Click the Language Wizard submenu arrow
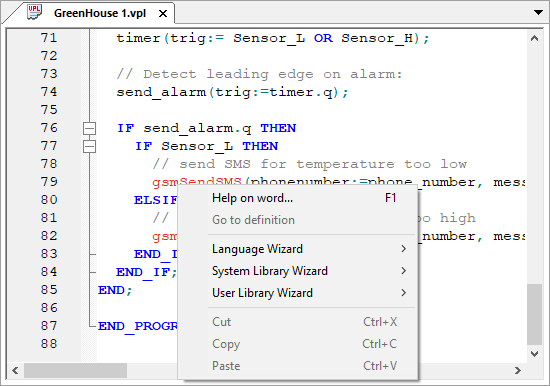Image resolution: width=550 pixels, height=386 pixels. point(404,249)
